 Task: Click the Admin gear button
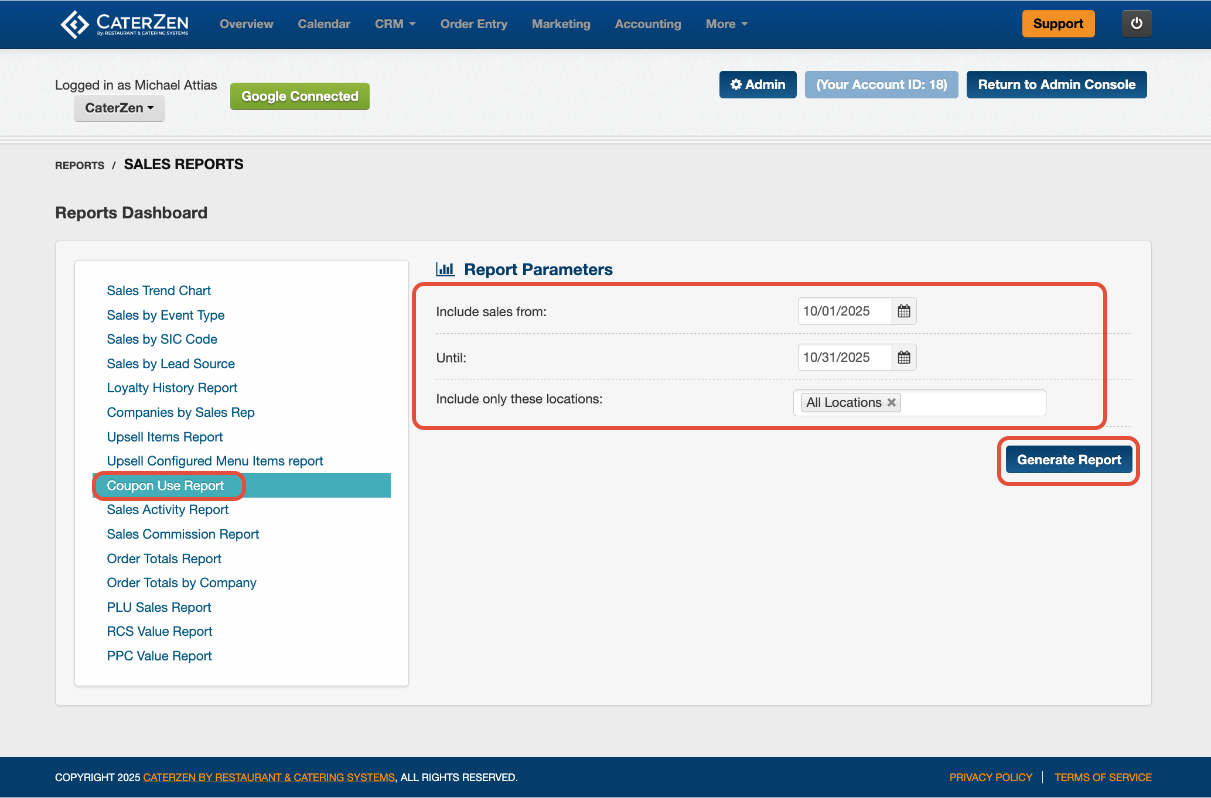[x=758, y=85]
